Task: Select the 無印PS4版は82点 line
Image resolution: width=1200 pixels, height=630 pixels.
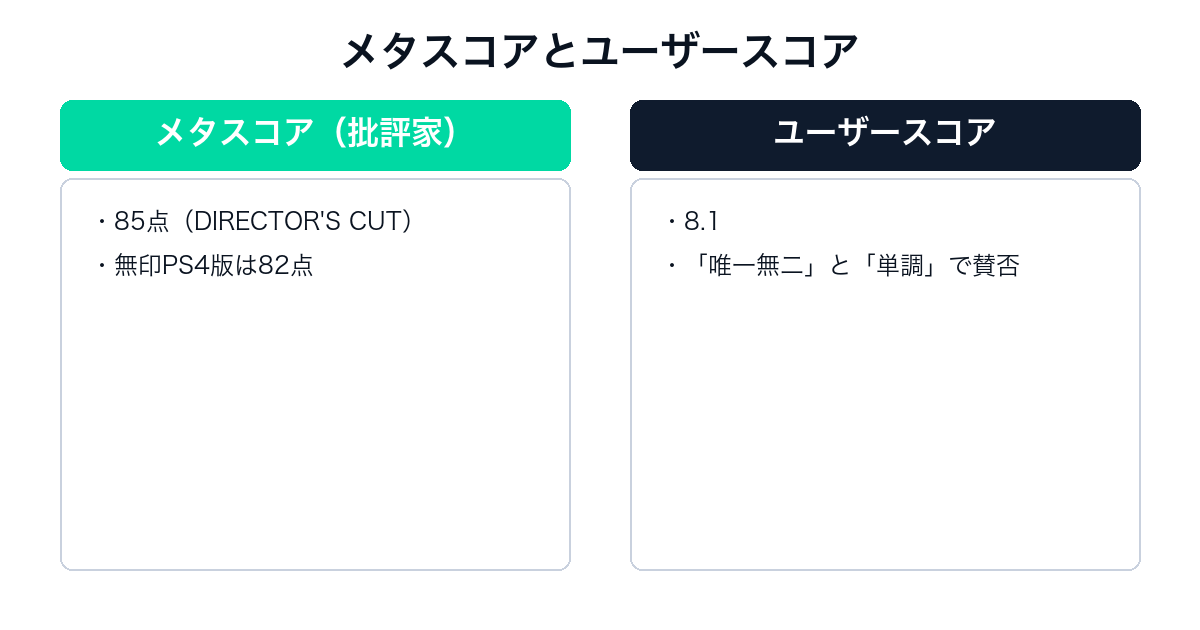Action: click(x=214, y=266)
